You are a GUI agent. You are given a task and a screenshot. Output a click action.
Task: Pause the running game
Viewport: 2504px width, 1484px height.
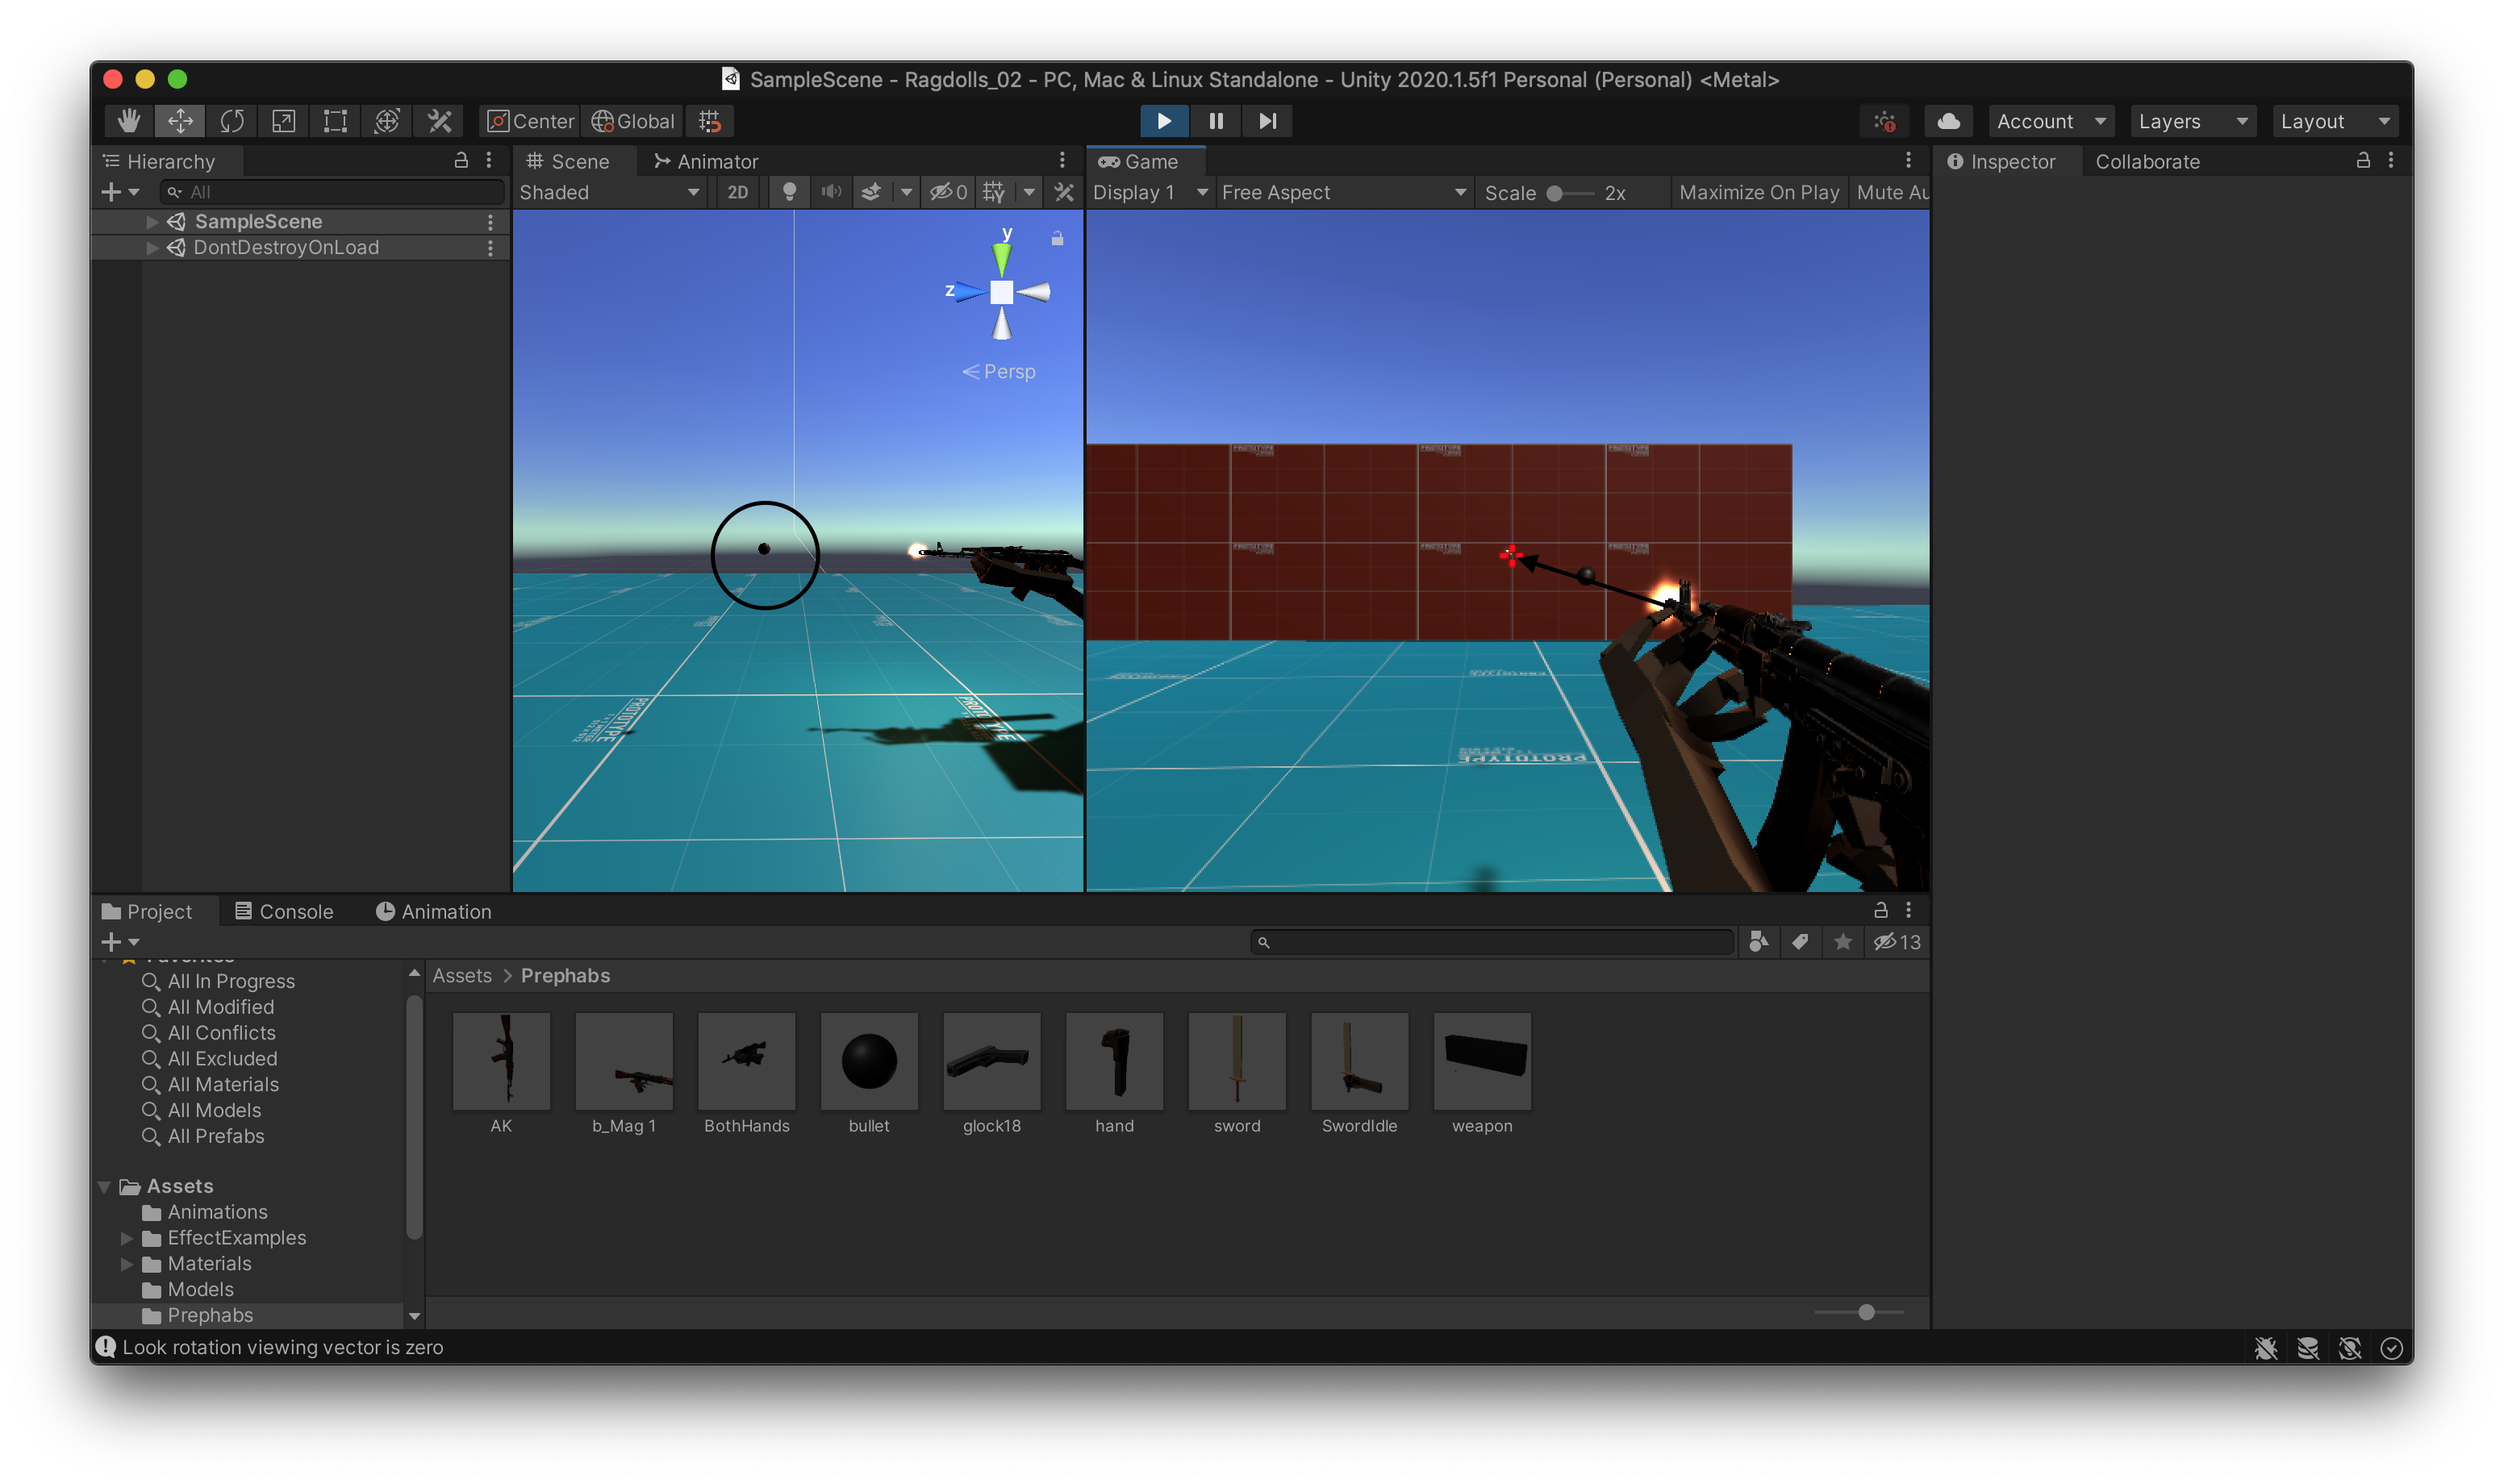[x=1216, y=121]
